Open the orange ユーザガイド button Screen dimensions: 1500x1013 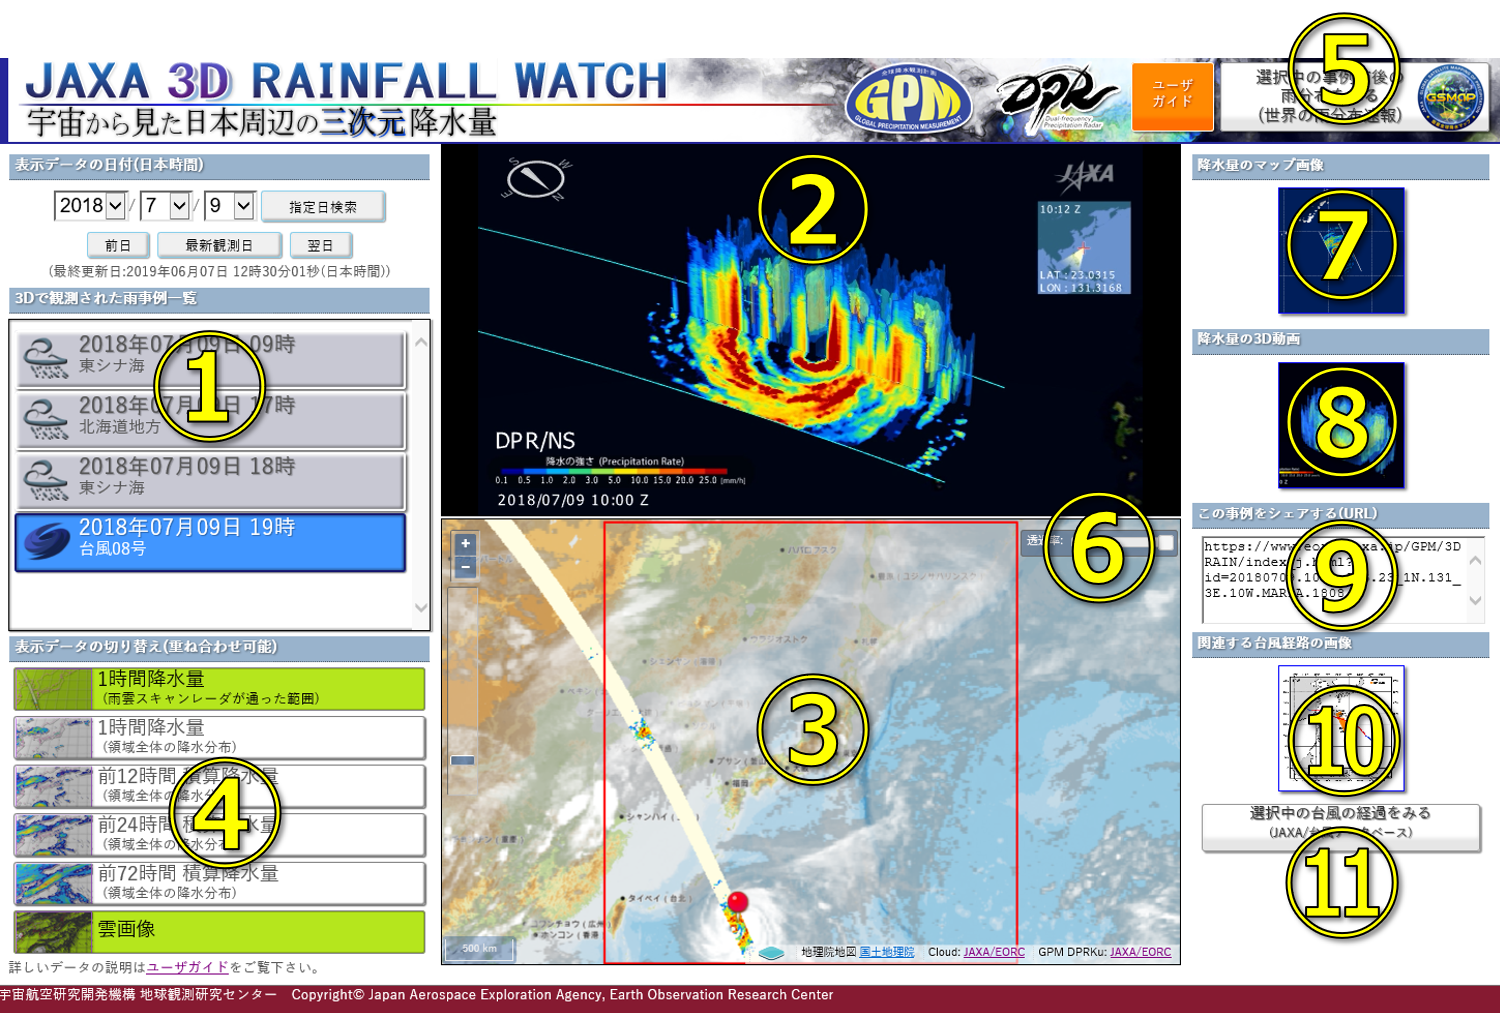coord(1172,96)
